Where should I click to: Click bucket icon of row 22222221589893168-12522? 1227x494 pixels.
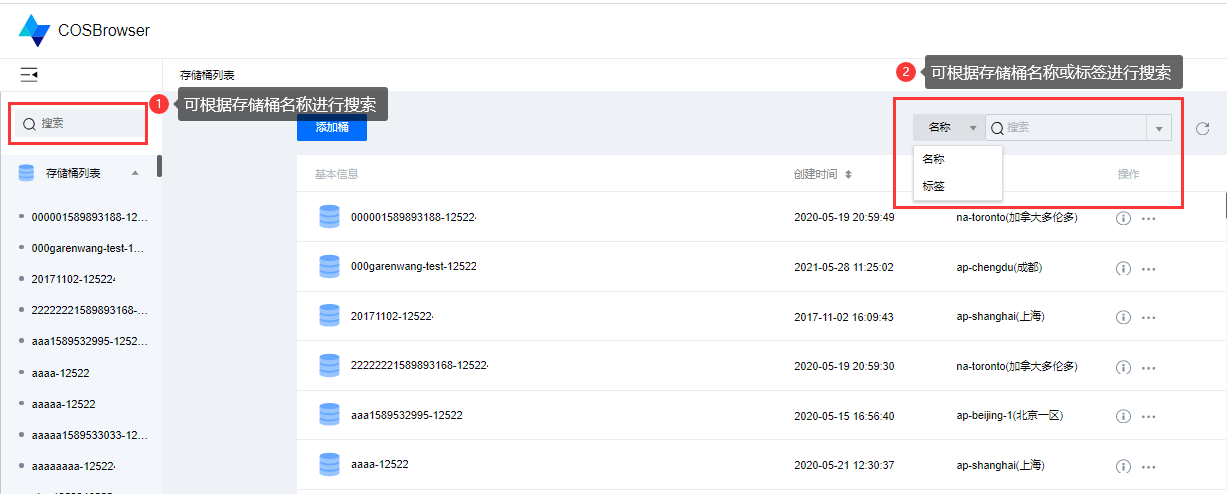click(x=329, y=366)
